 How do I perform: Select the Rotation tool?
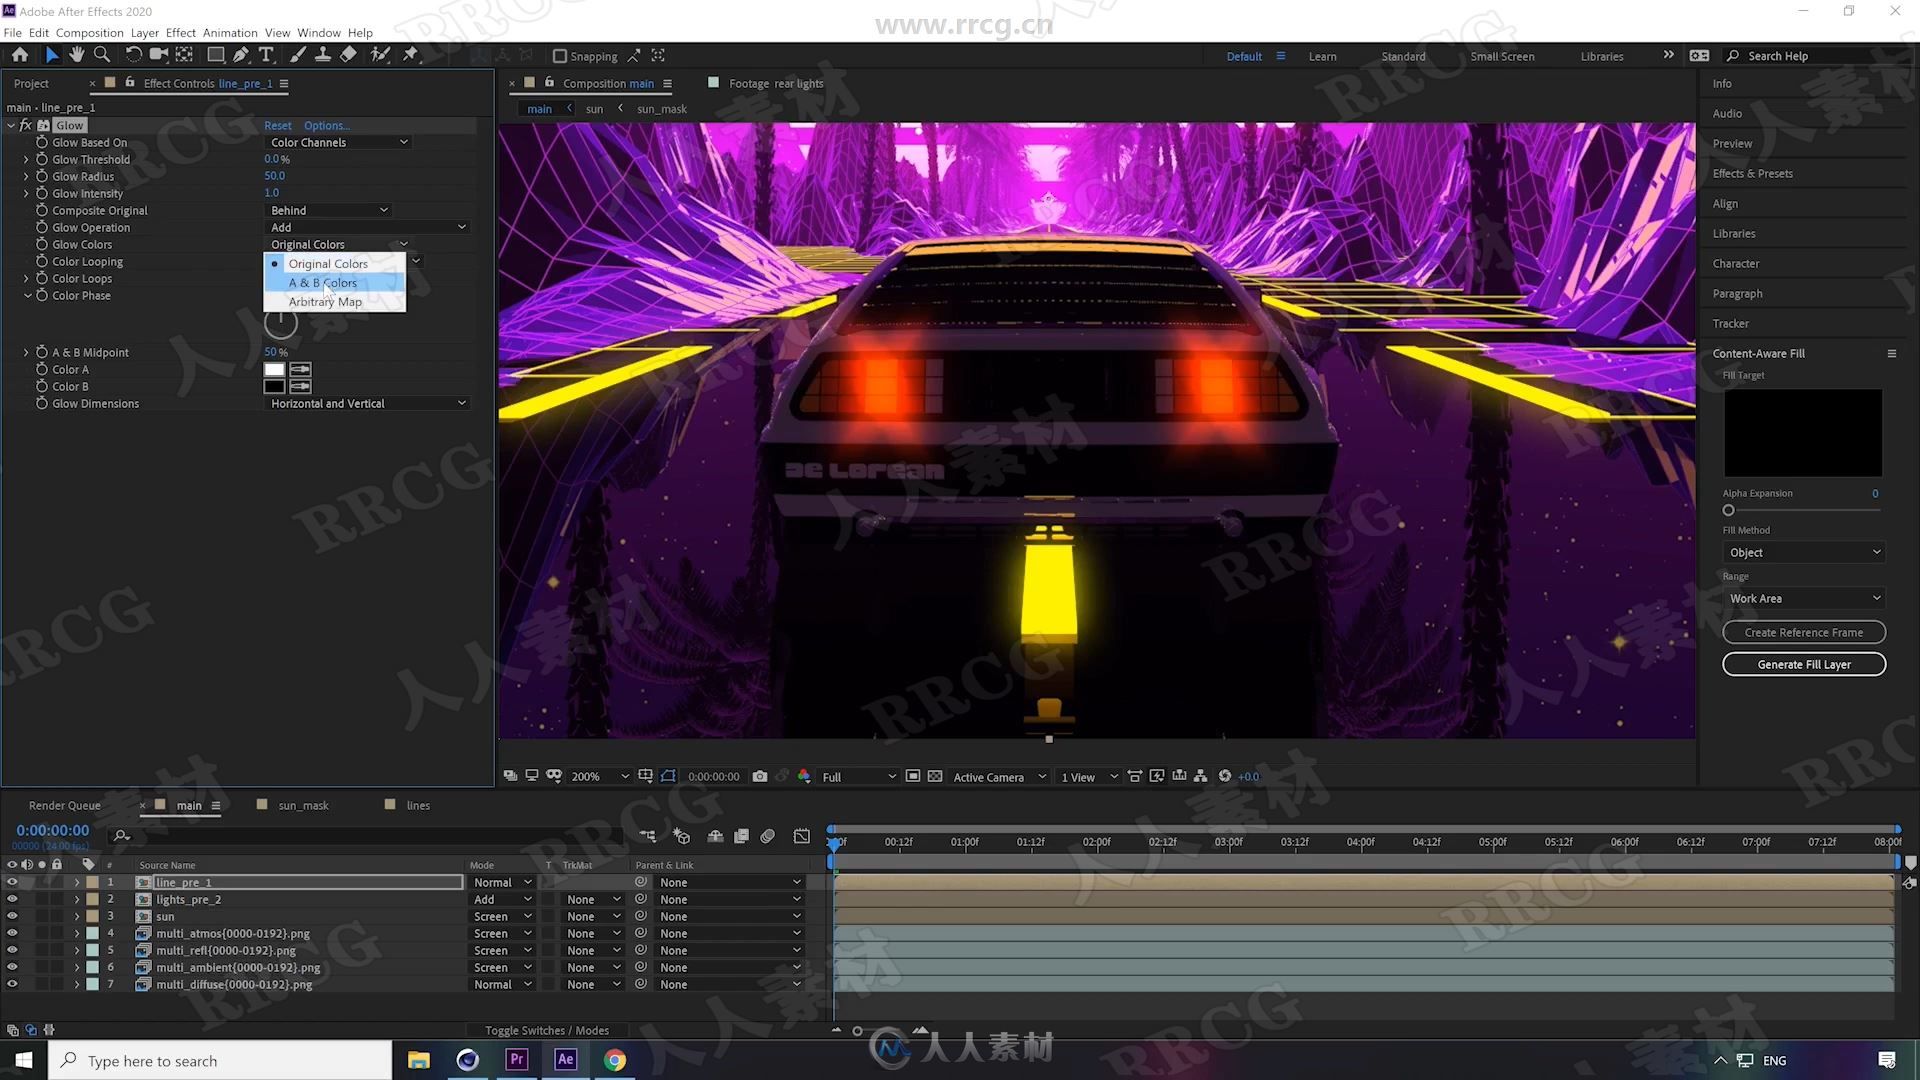click(133, 55)
